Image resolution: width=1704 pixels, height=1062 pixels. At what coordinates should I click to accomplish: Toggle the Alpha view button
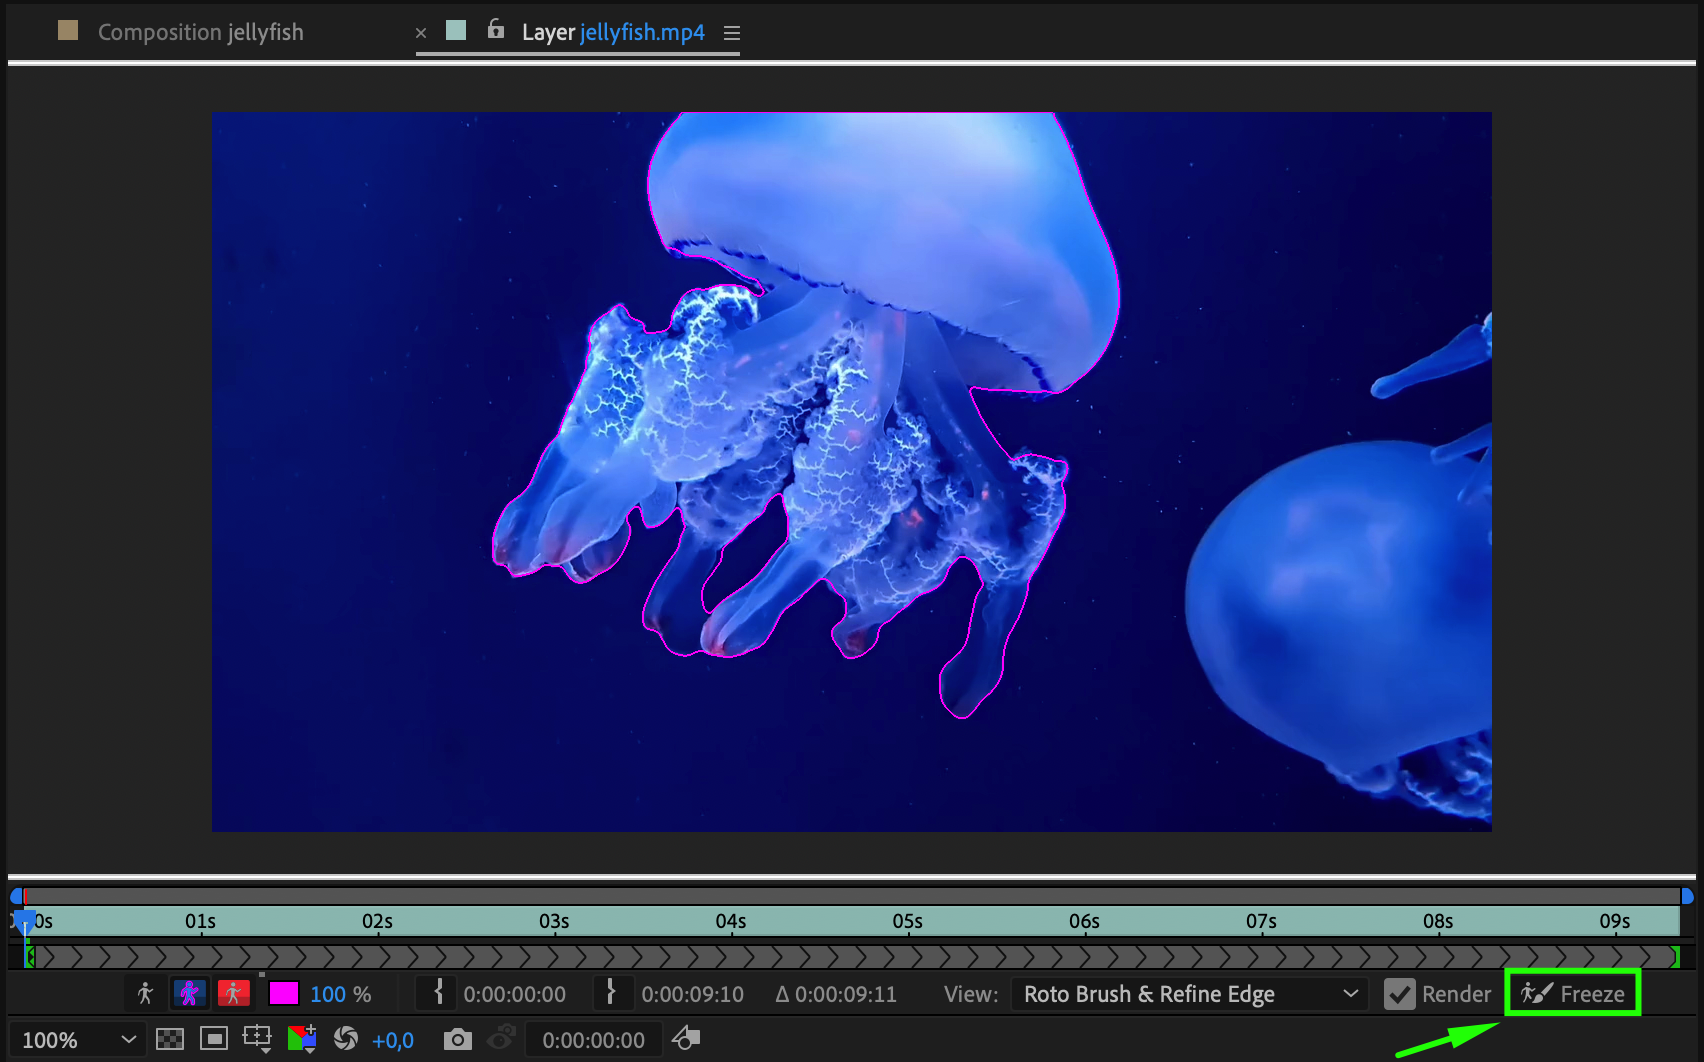click(145, 993)
